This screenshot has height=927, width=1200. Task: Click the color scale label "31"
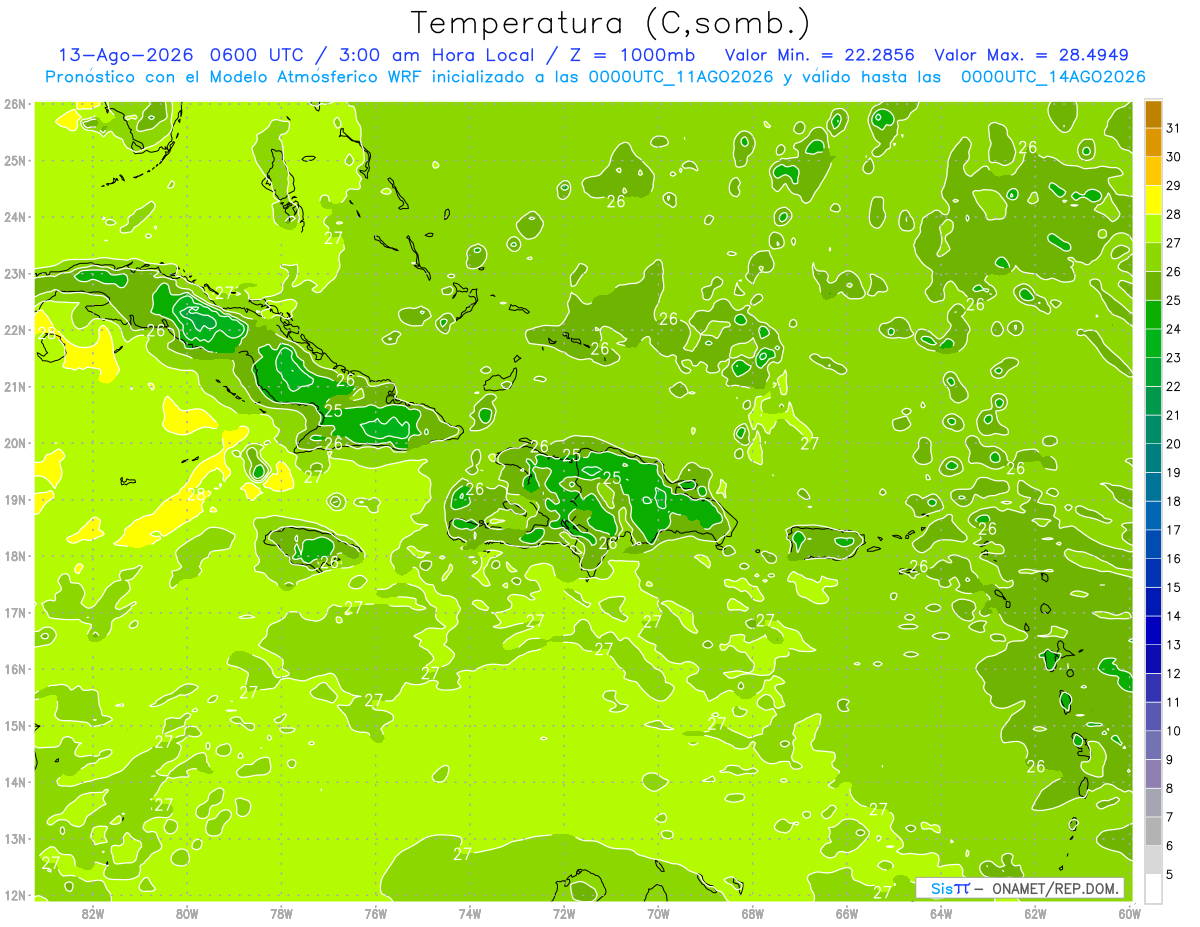tap(1174, 128)
